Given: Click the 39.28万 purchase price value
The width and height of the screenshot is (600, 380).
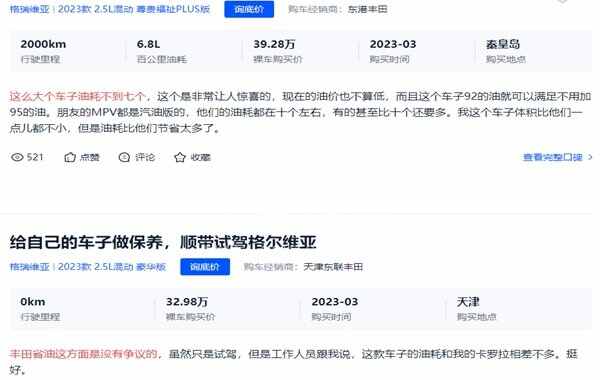Looking at the screenshot, I should (274, 44).
